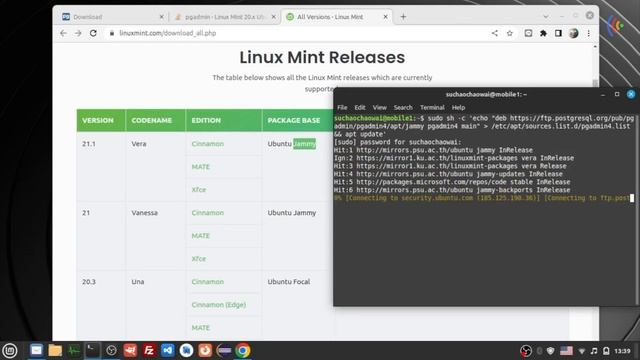Share this page via Chrome share icon
640x360 pixels.
click(x=495, y=33)
